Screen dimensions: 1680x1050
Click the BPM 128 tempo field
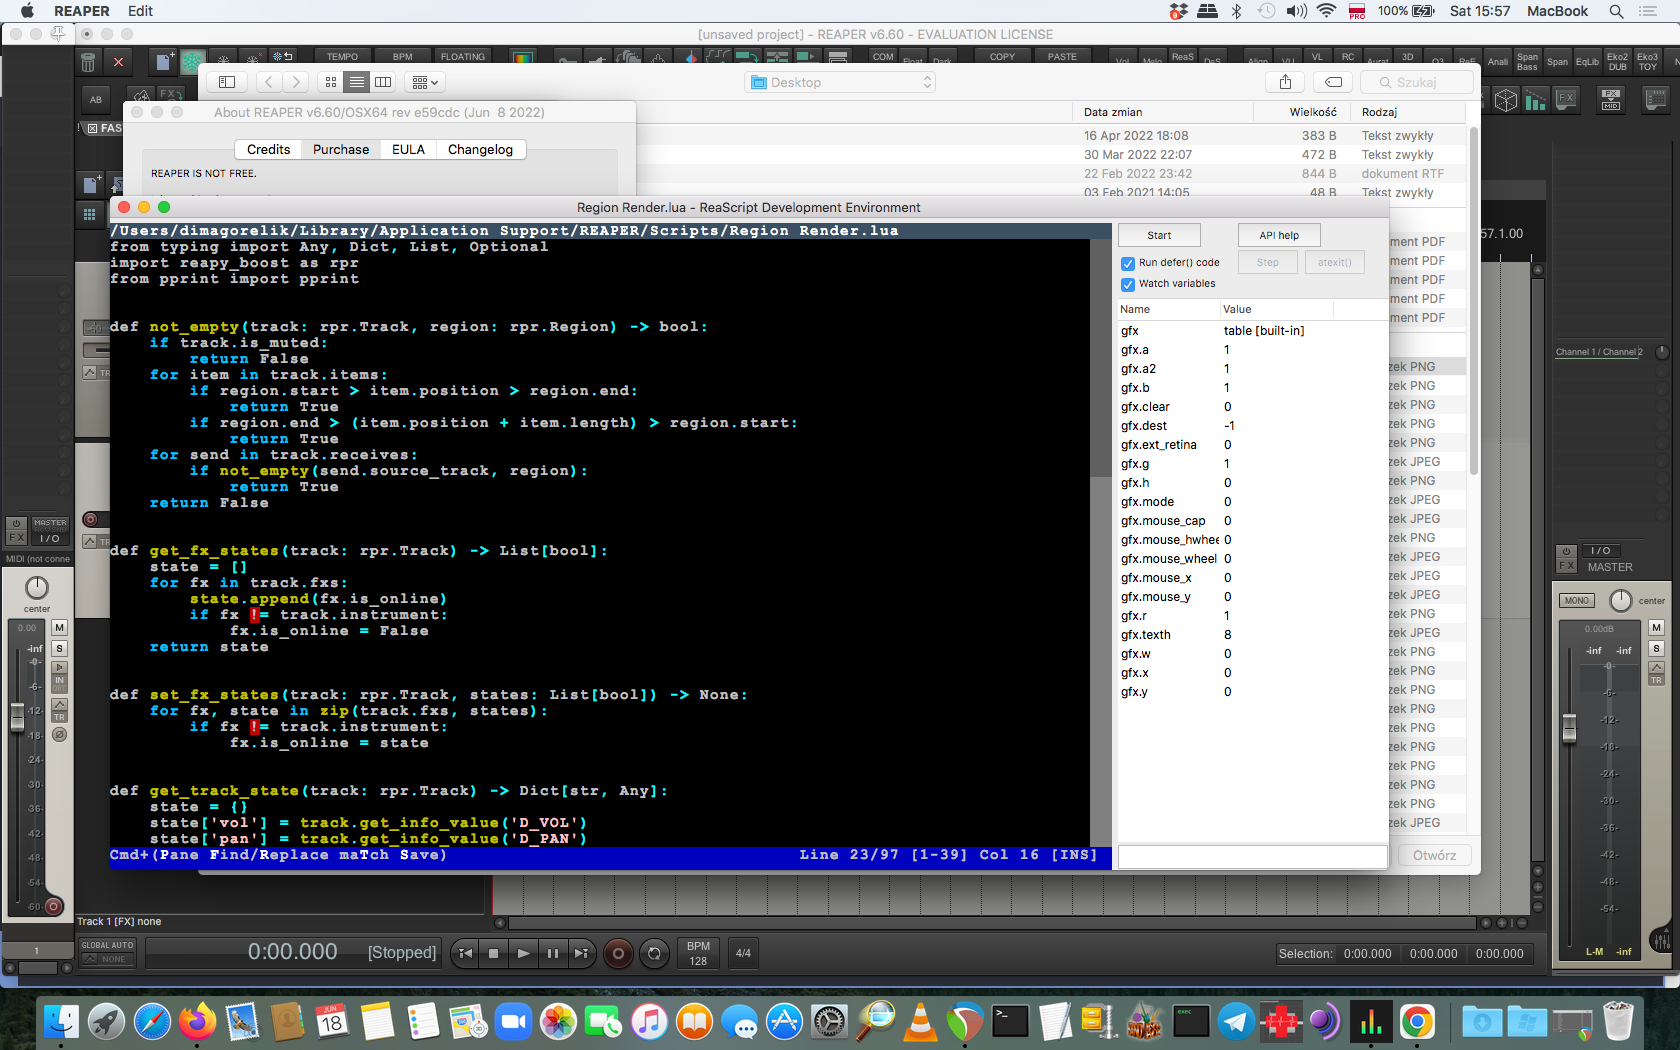698,954
